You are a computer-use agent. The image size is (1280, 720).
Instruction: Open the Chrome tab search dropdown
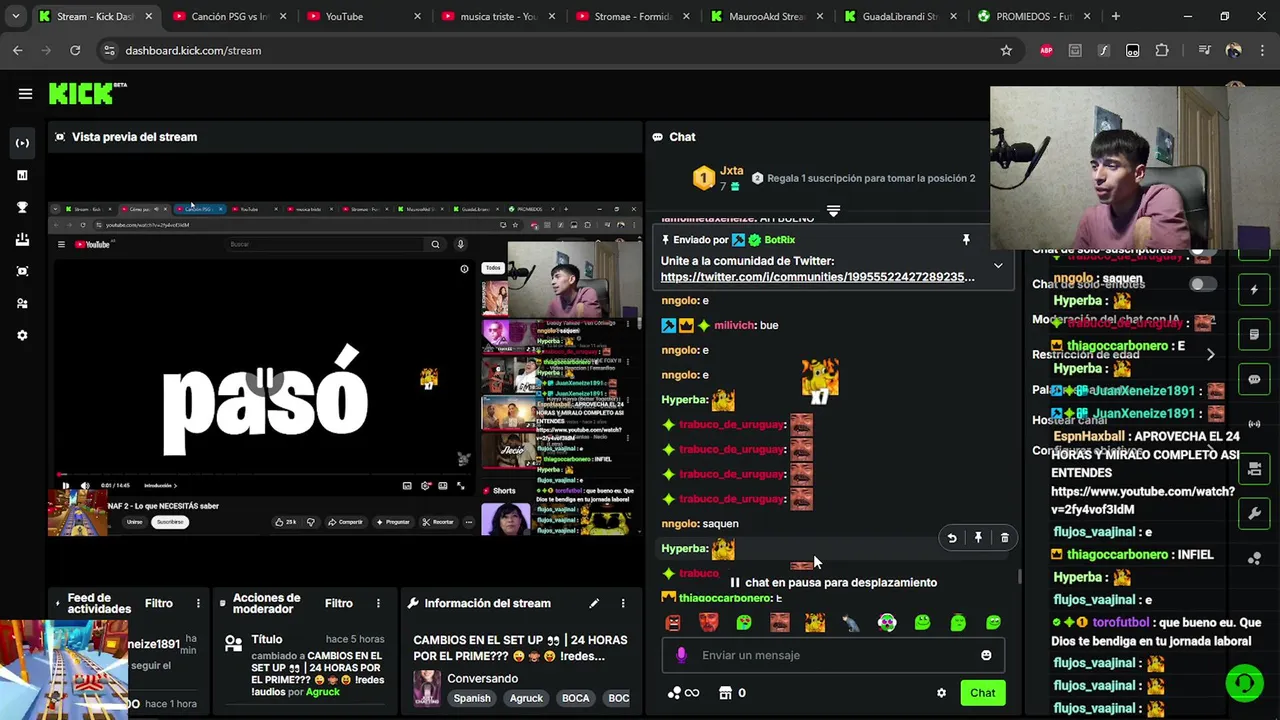15,16
